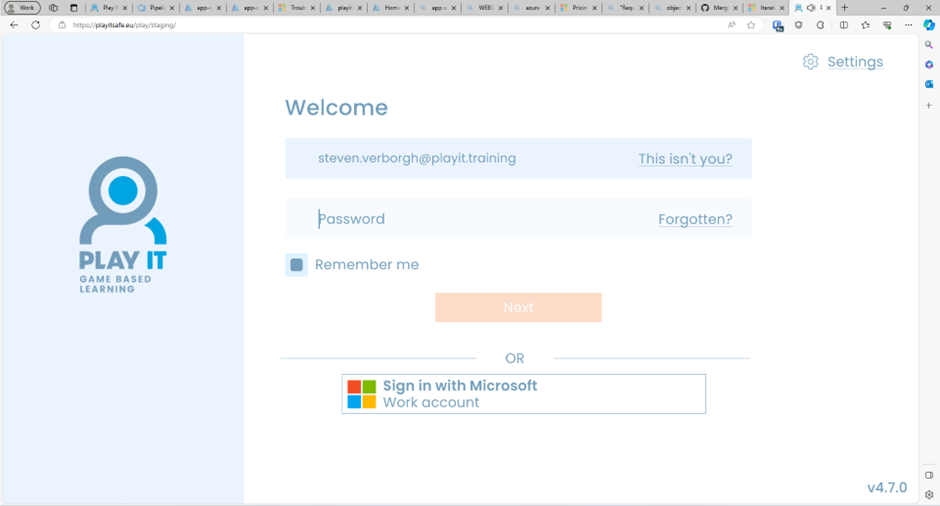940x506 pixels.
Task: Click the Microsoft logo on the sign-in button
Action: click(361, 394)
